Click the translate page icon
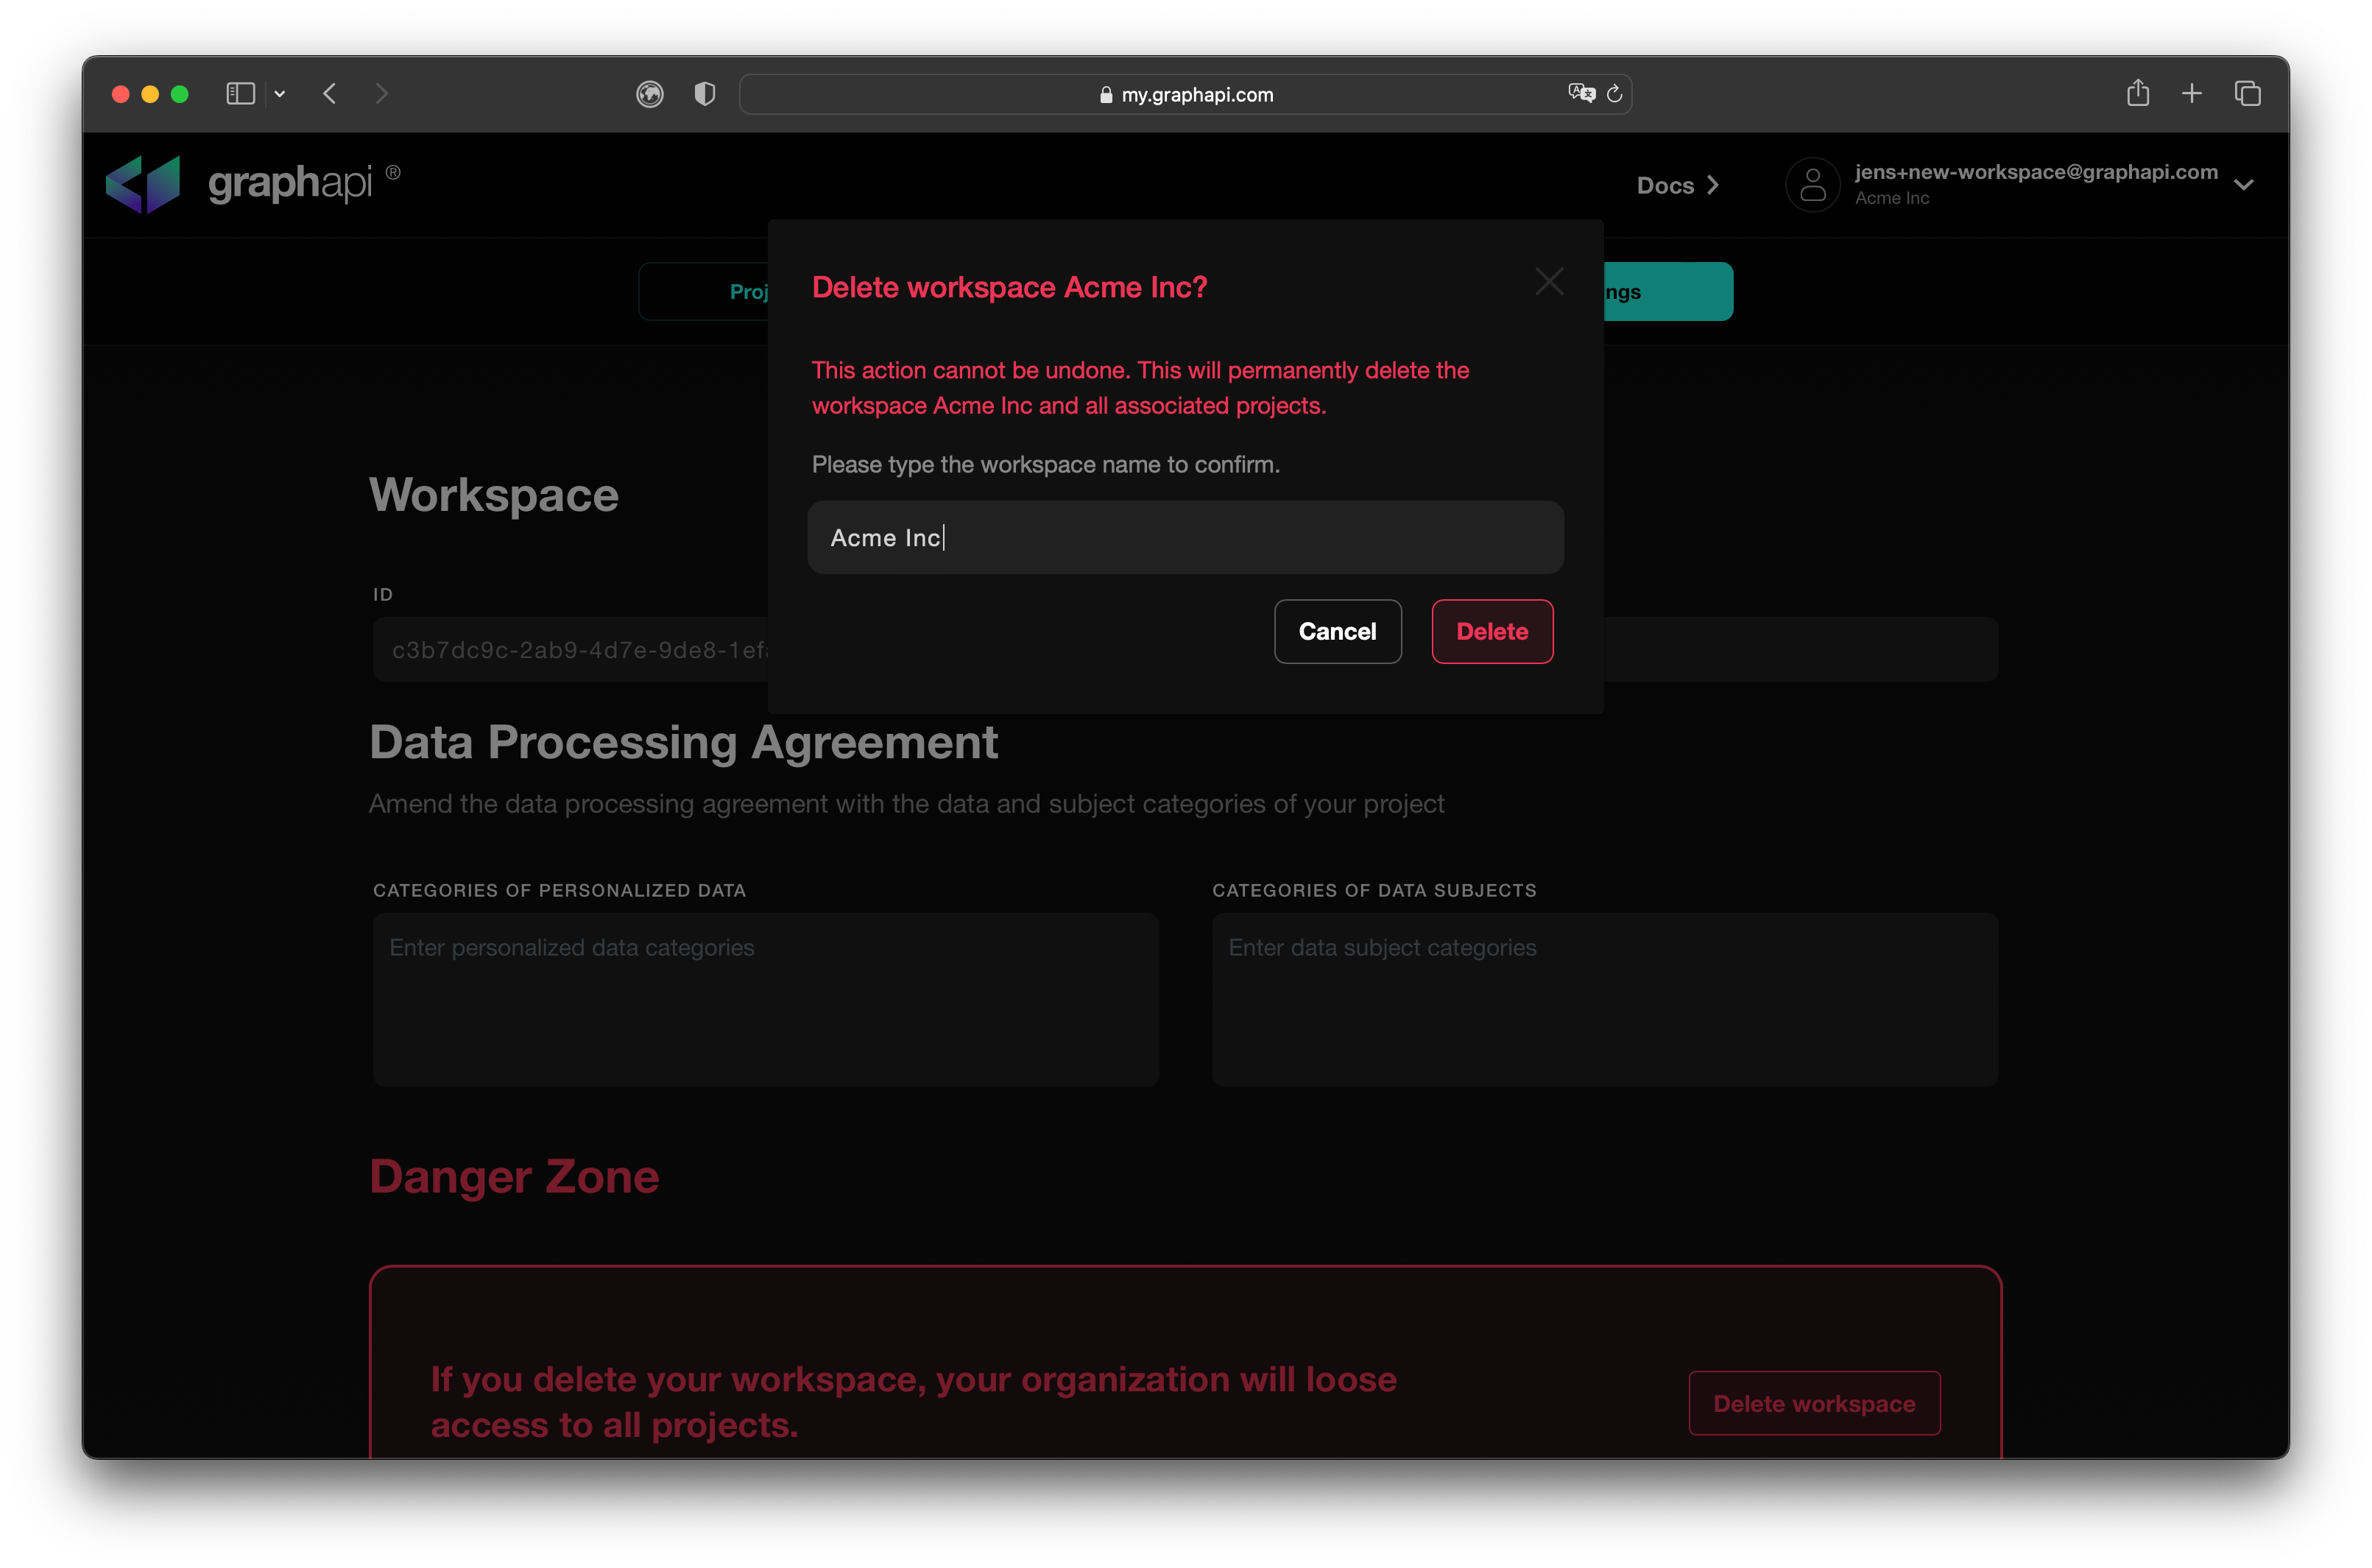 pos(1581,93)
